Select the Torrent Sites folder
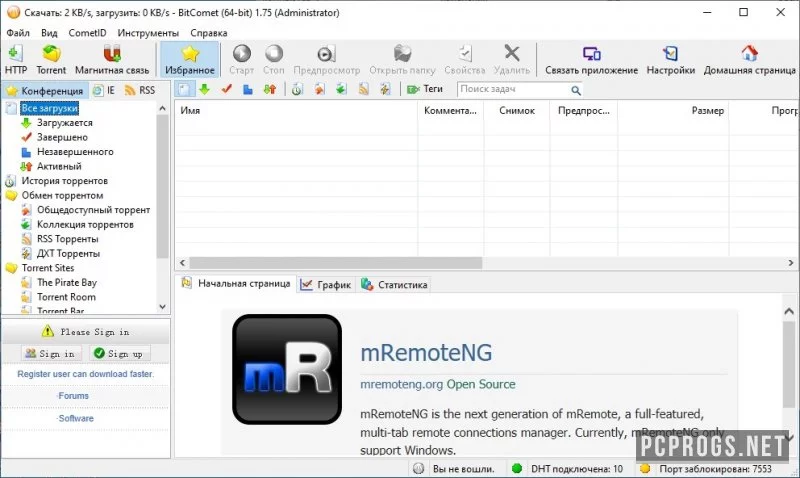 point(47,268)
